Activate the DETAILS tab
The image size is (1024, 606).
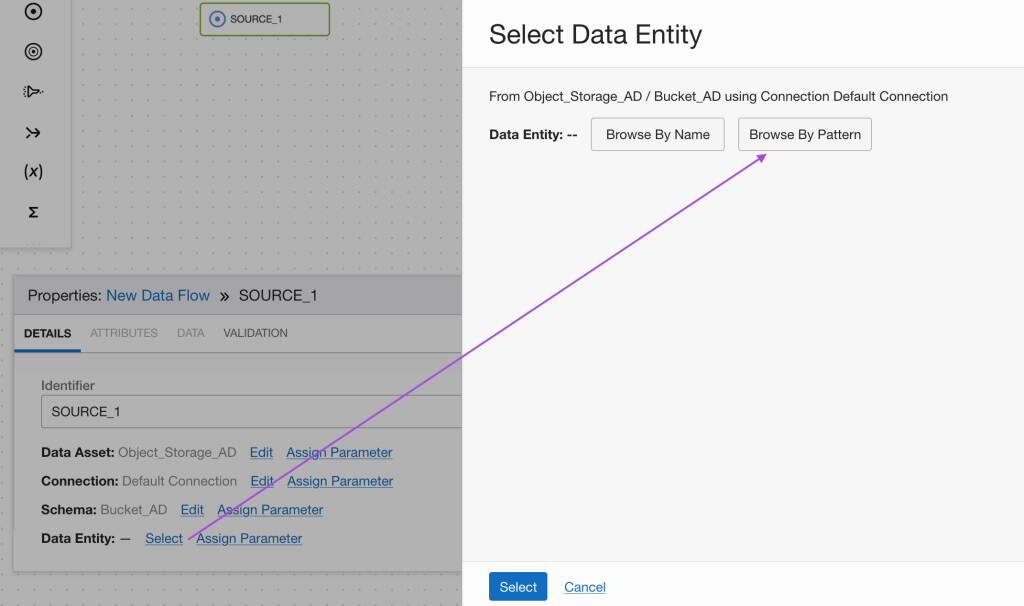pos(47,333)
